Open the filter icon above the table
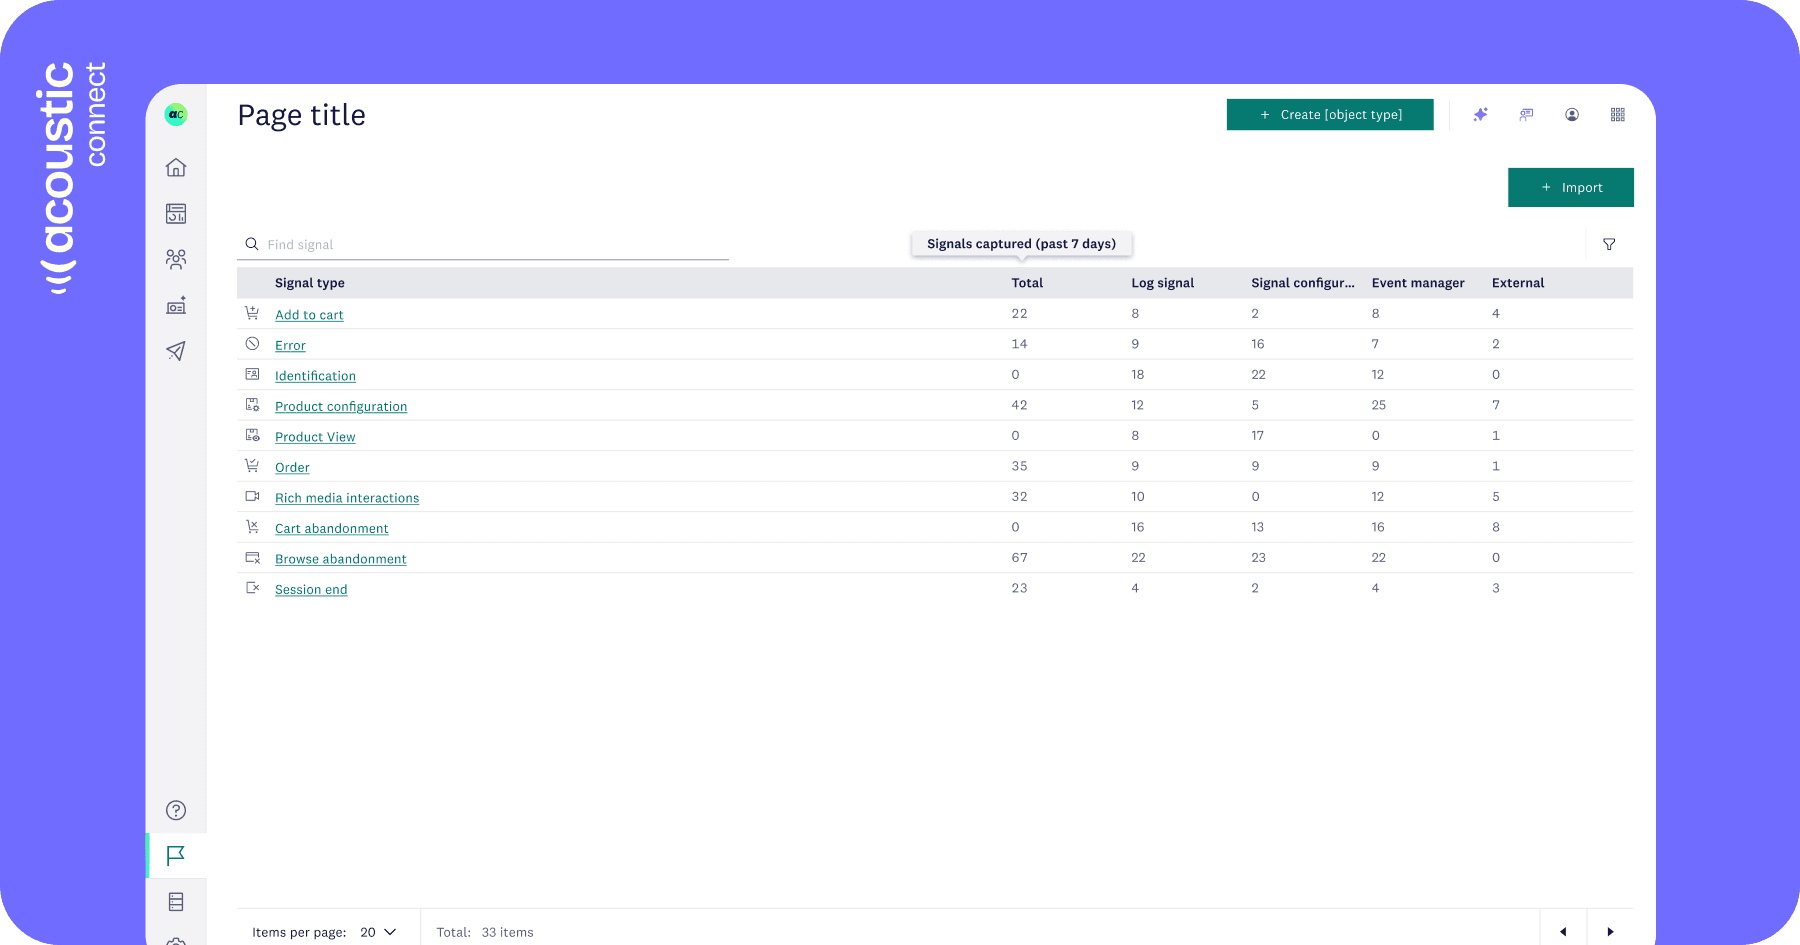Screen dimensions: 1800x945 [x=1609, y=243]
